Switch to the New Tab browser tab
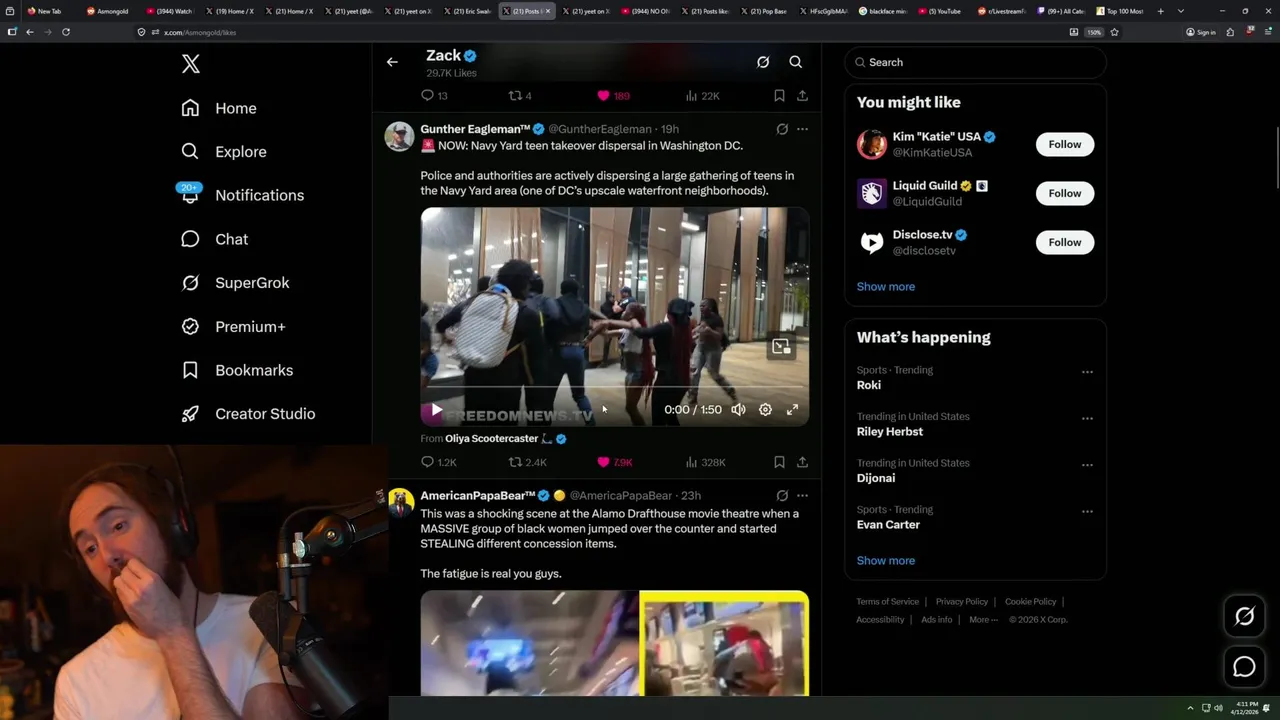 pyautogui.click(x=47, y=11)
